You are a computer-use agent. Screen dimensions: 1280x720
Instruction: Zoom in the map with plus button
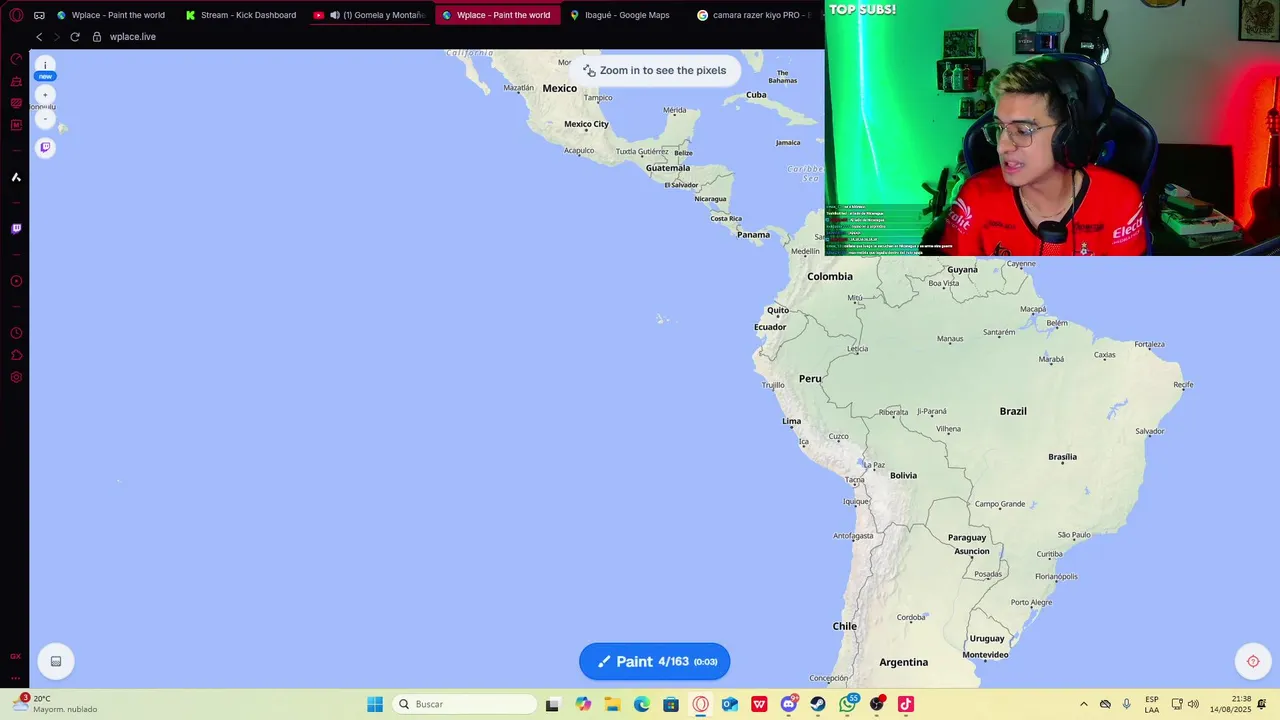click(x=45, y=95)
